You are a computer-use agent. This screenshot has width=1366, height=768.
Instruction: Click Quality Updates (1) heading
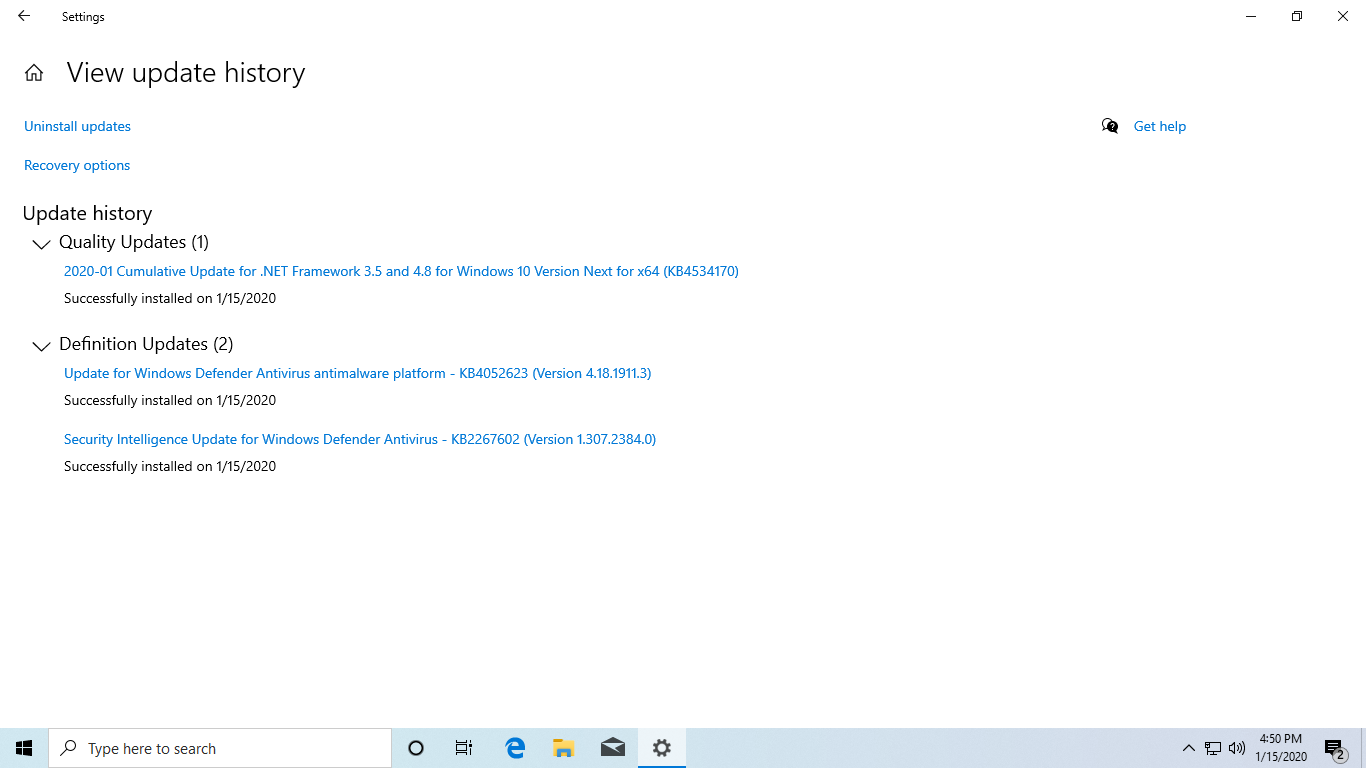click(x=134, y=242)
